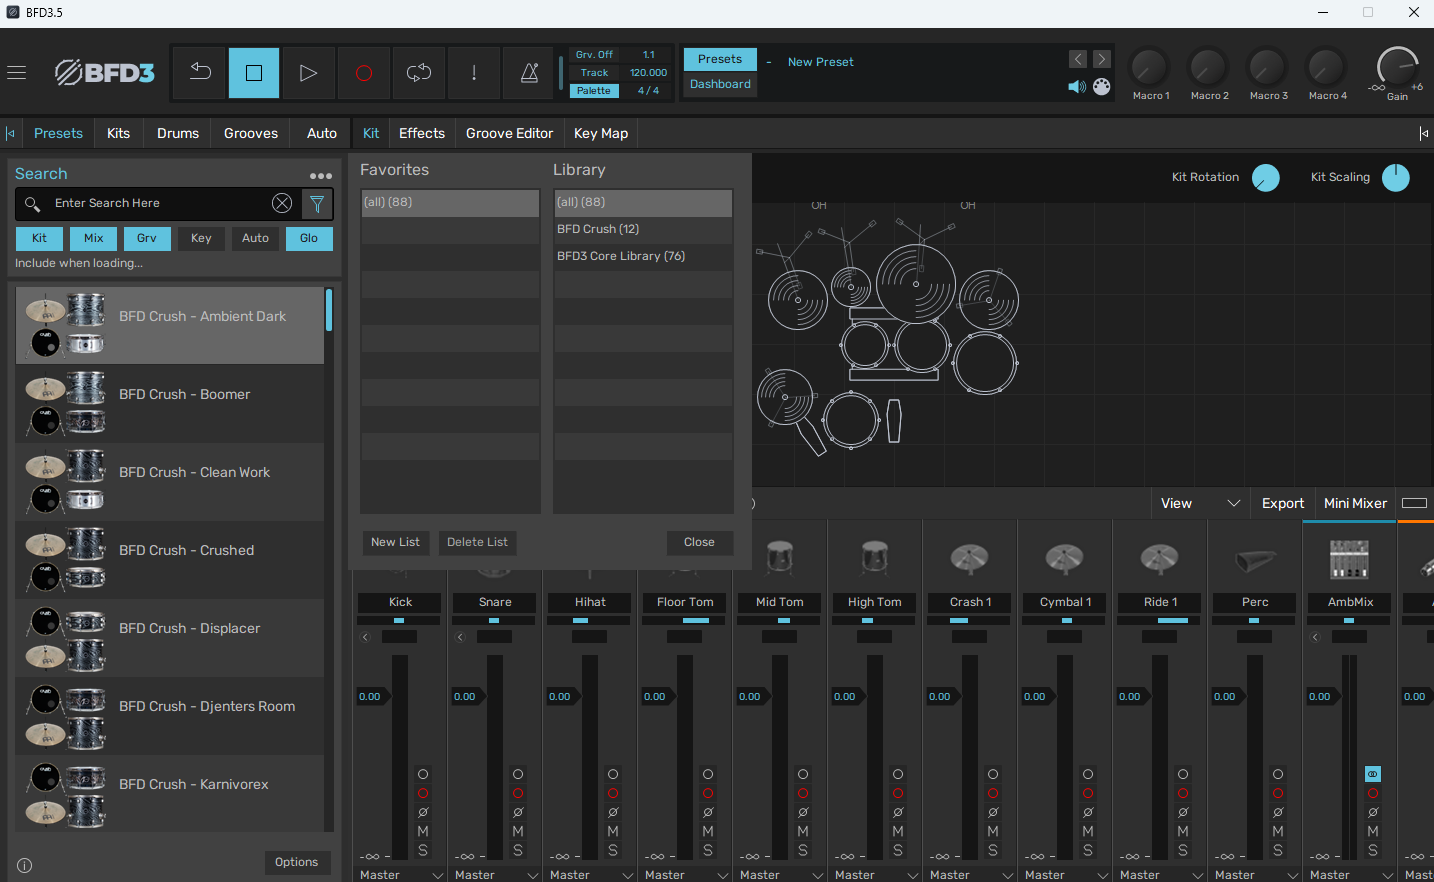Click the Delete List button
1434x882 pixels.
point(477,542)
